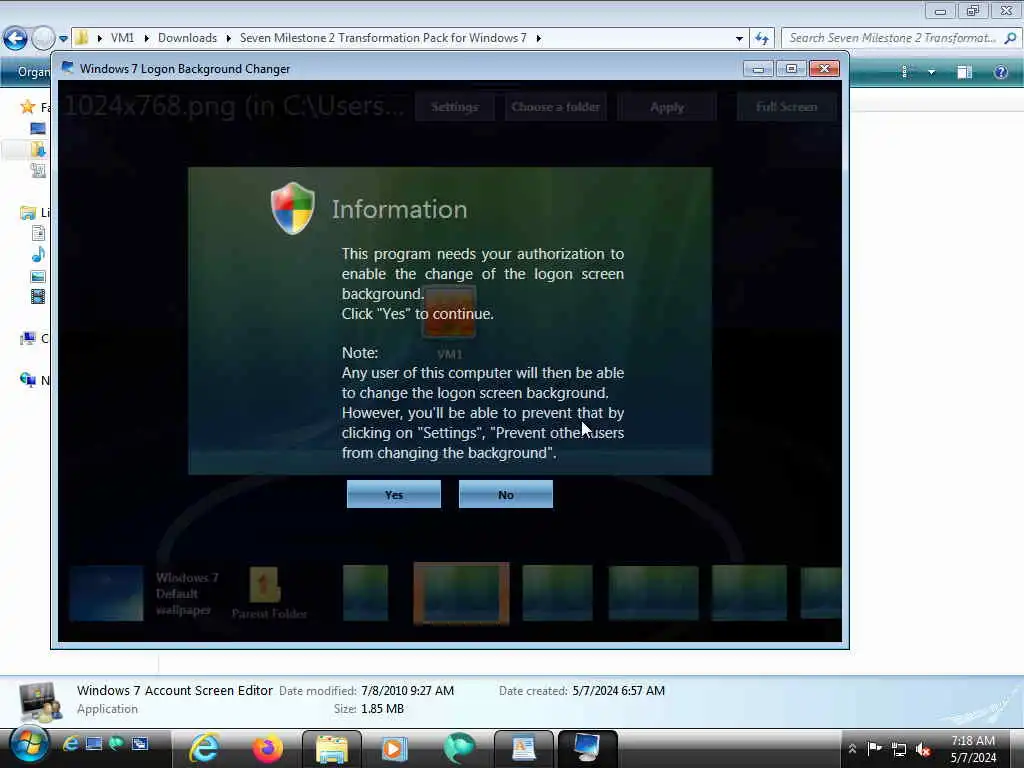This screenshot has height=768, width=1024.
Task: Toggle the Explorer preview pane icon
Action: pyautogui.click(x=965, y=72)
